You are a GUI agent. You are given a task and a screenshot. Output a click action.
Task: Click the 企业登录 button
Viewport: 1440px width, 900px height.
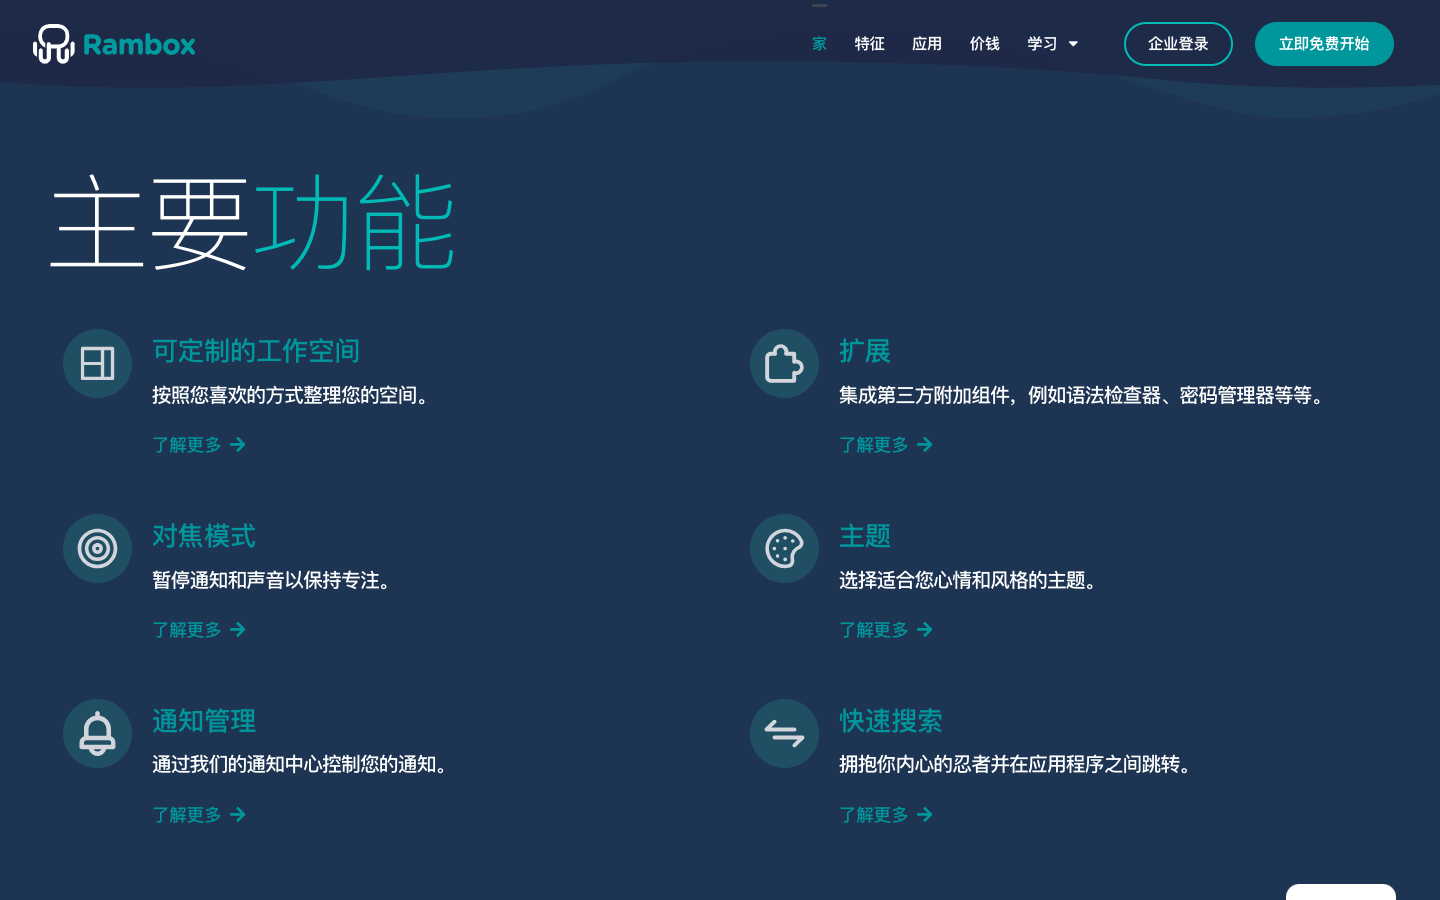tap(1178, 43)
